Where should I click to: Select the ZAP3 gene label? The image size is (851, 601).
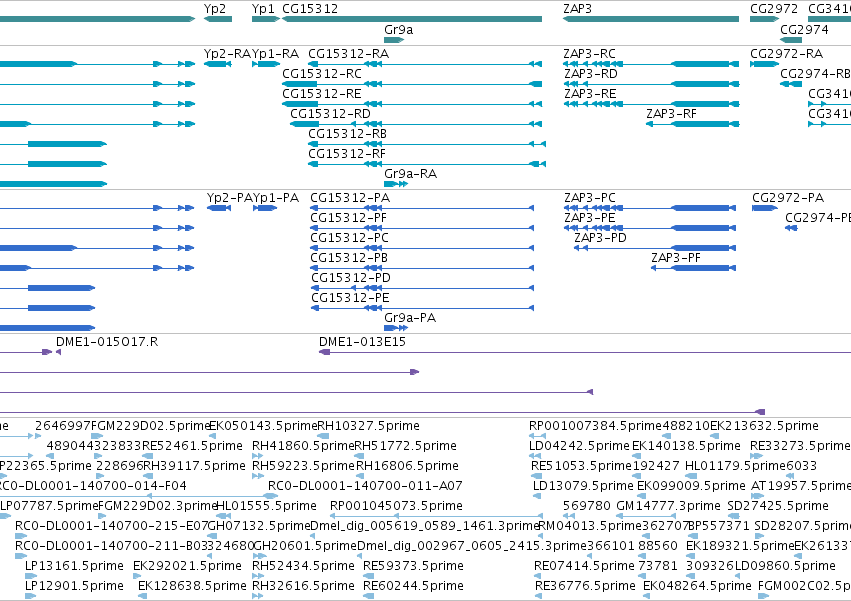[x=577, y=9]
